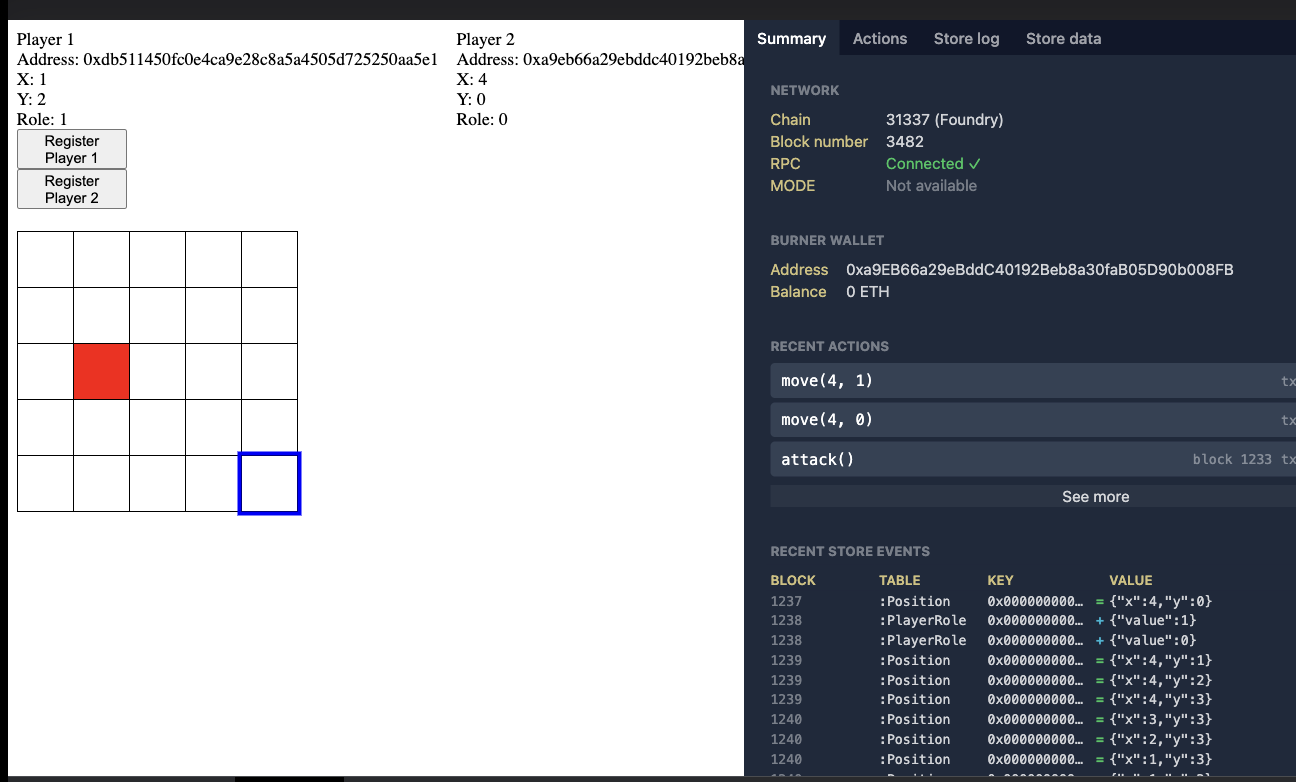
Task: Click the BLOCK column header
Action: click(x=793, y=580)
